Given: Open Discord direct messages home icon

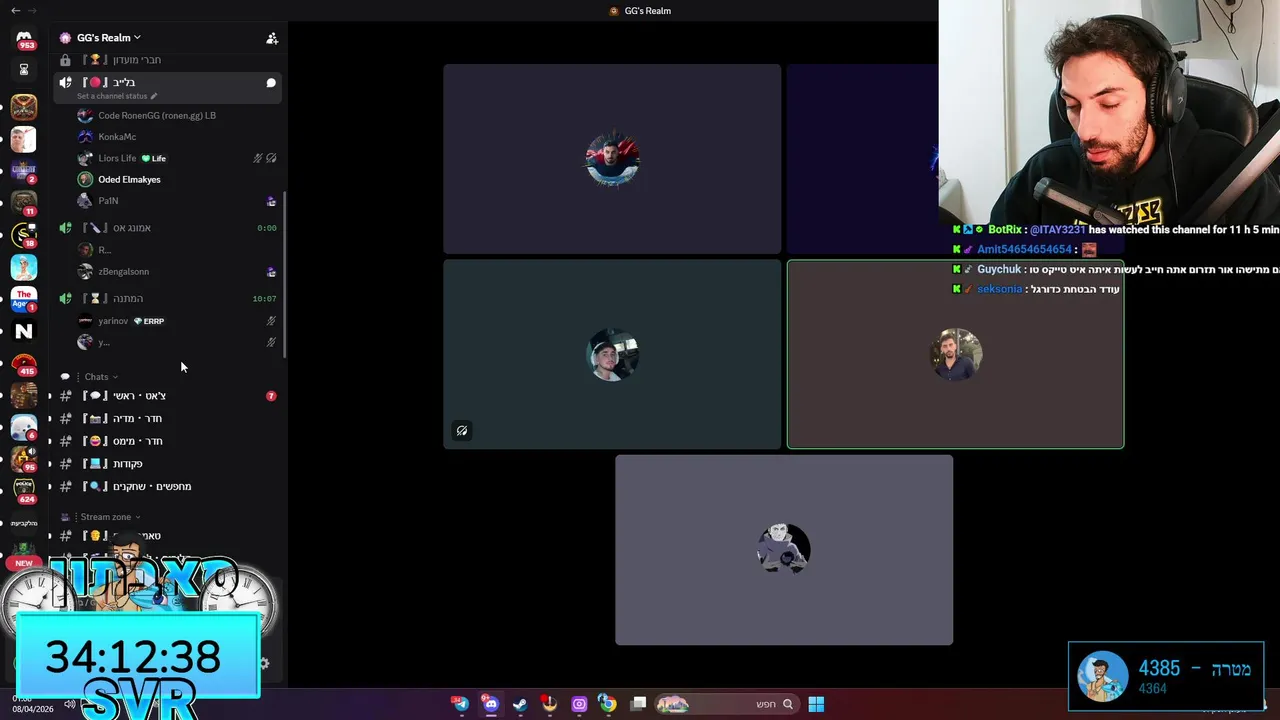Looking at the screenshot, I should pyautogui.click(x=24, y=38).
